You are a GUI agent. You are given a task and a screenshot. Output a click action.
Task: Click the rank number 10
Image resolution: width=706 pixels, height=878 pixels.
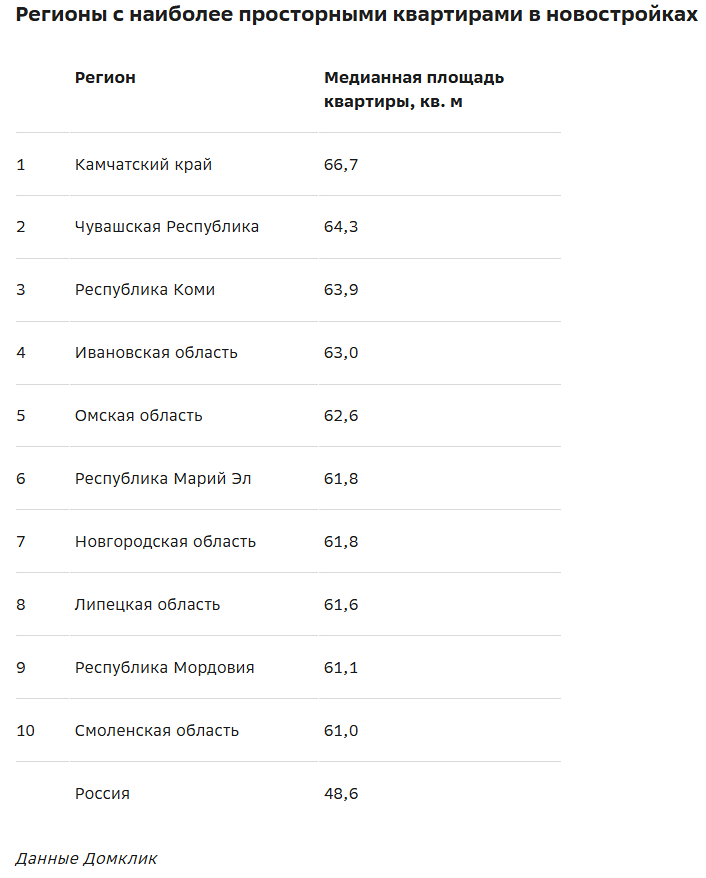click(25, 731)
